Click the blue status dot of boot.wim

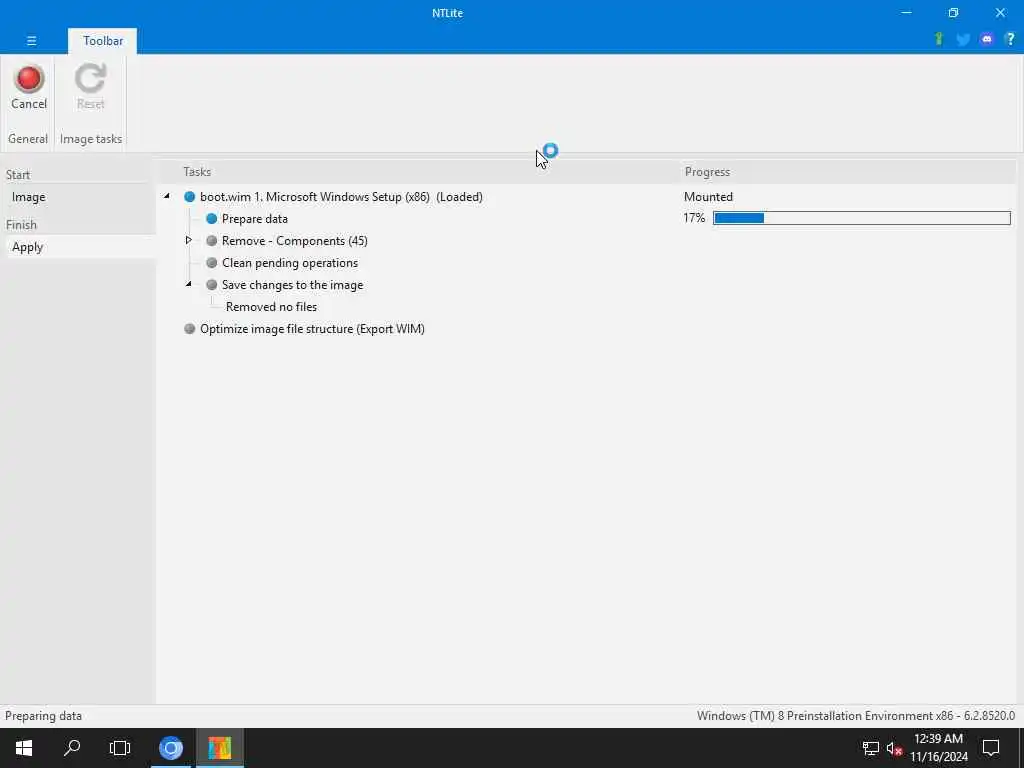[x=189, y=197]
